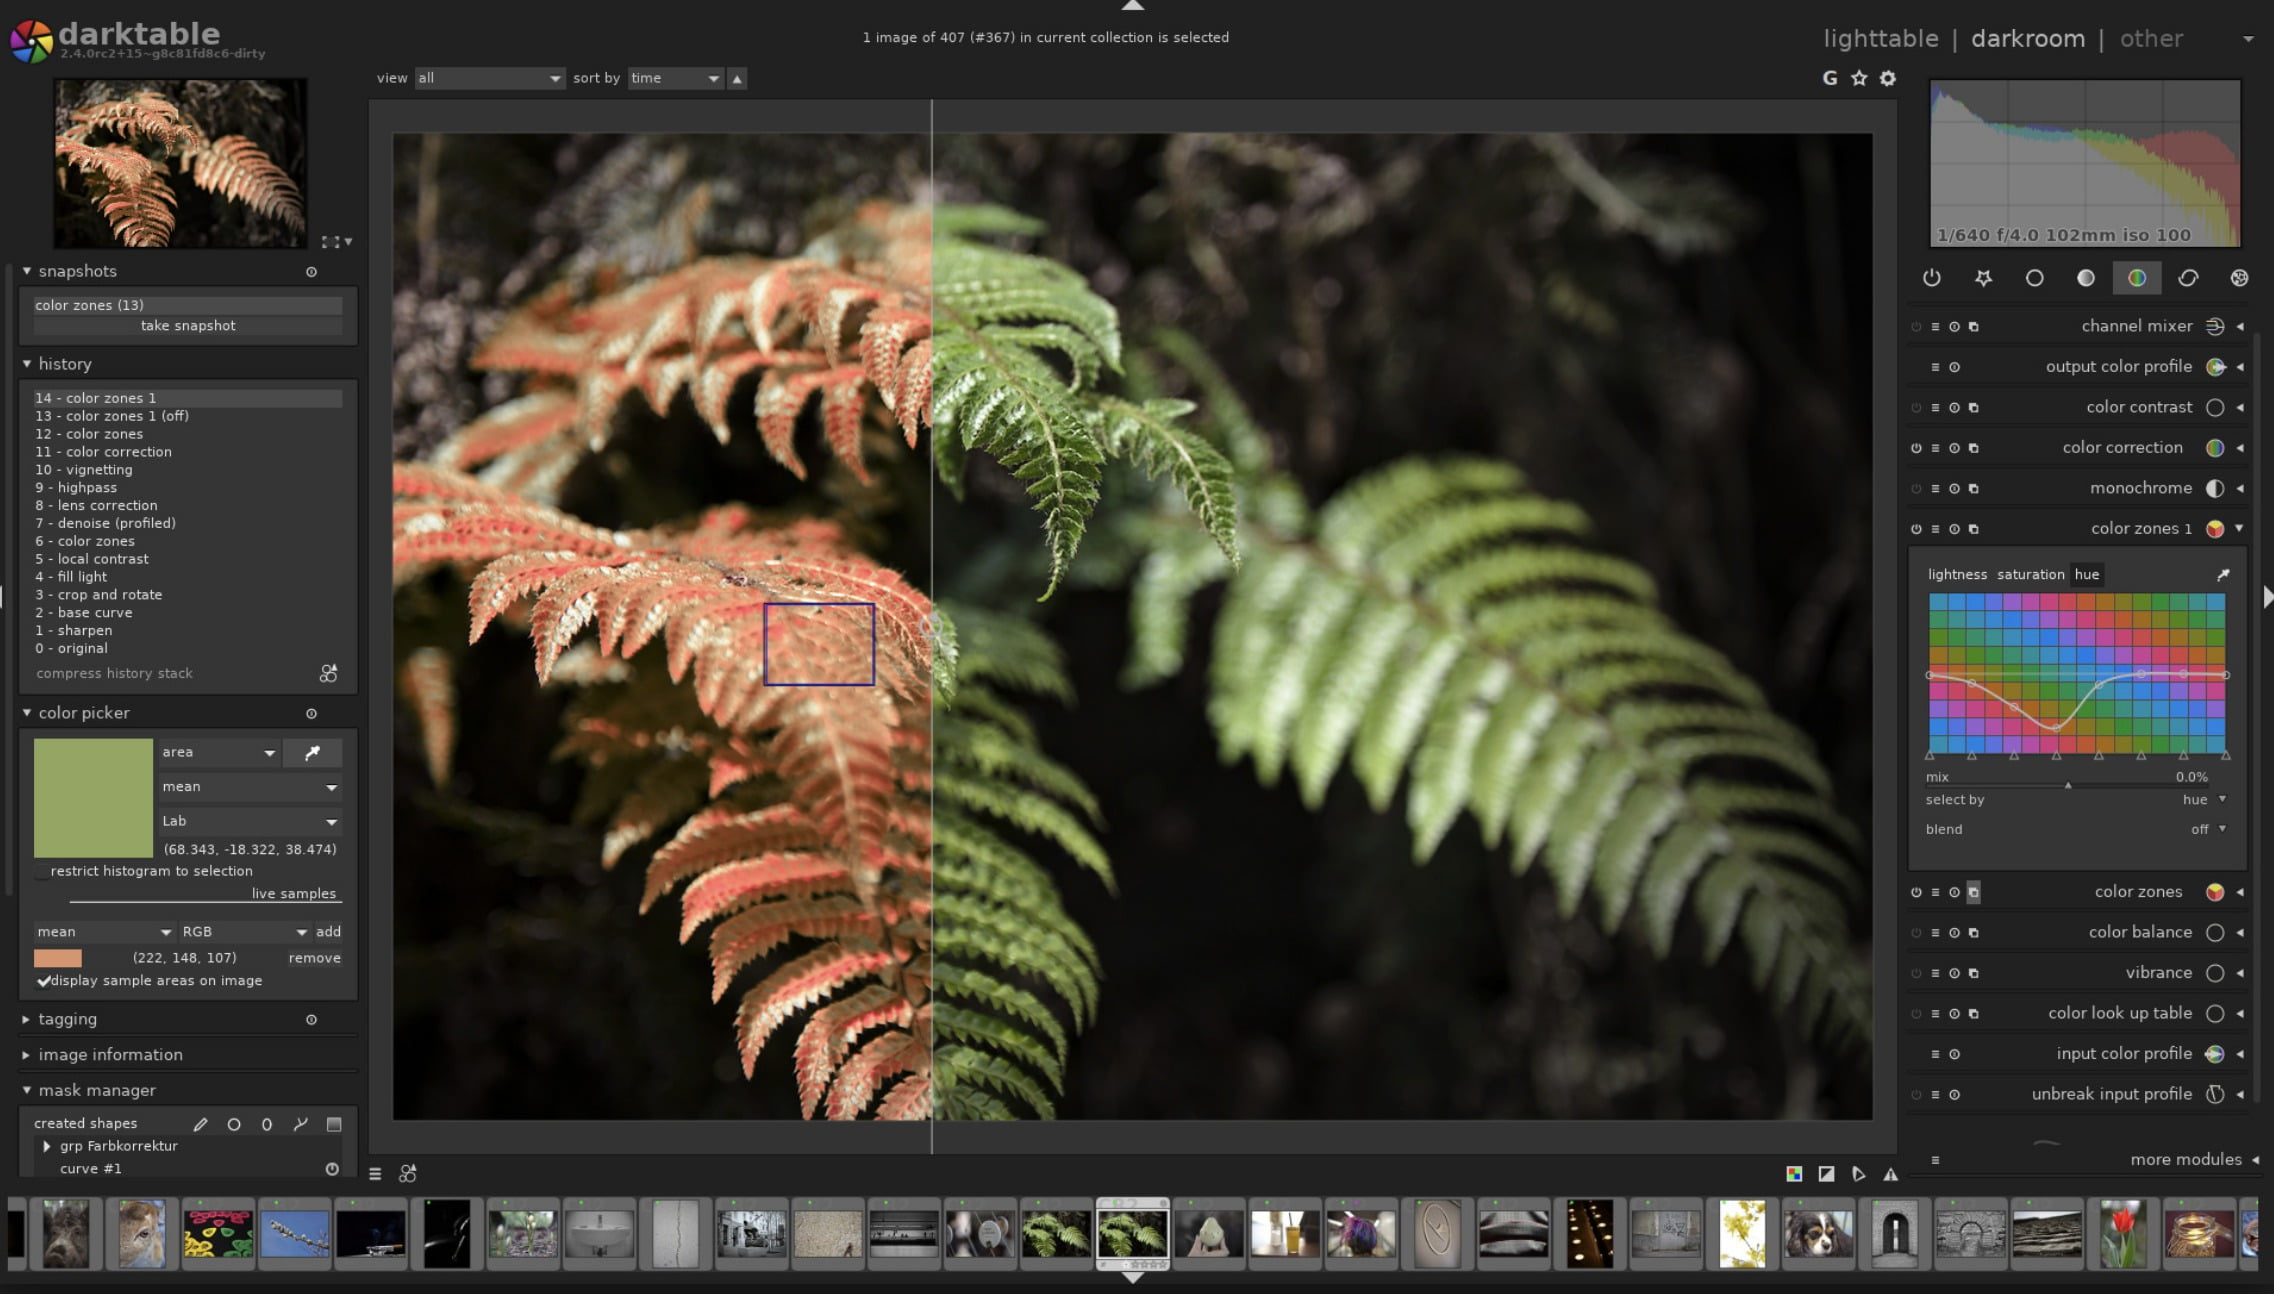Switch off color zones 1 module
This screenshot has height=1294, width=2274.
pyautogui.click(x=1916, y=529)
